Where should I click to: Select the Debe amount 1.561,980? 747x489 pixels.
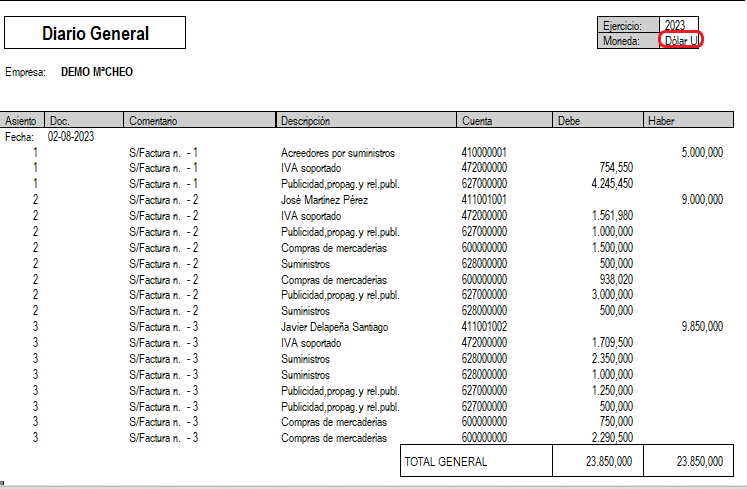click(x=613, y=216)
